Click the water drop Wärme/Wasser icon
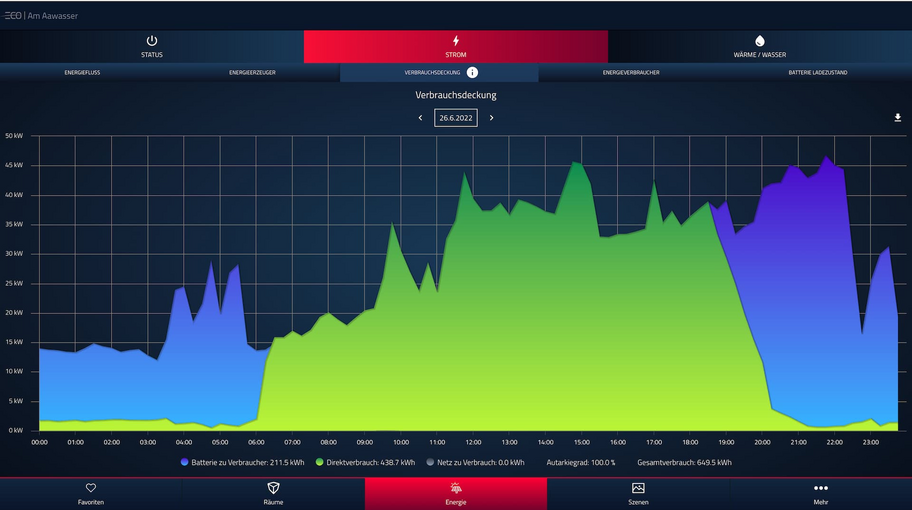Image resolution: width=912 pixels, height=510 pixels. (x=759, y=41)
